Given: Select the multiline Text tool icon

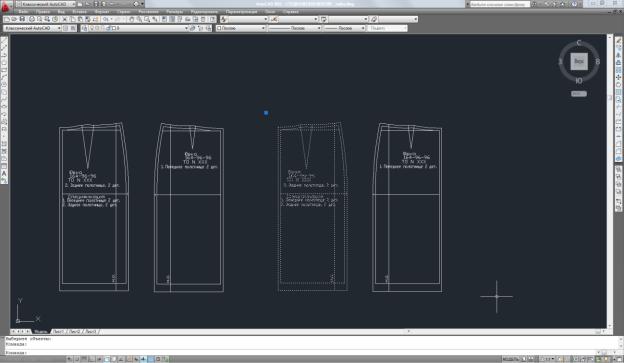Looking at the screenshot, I should [4, 174].
